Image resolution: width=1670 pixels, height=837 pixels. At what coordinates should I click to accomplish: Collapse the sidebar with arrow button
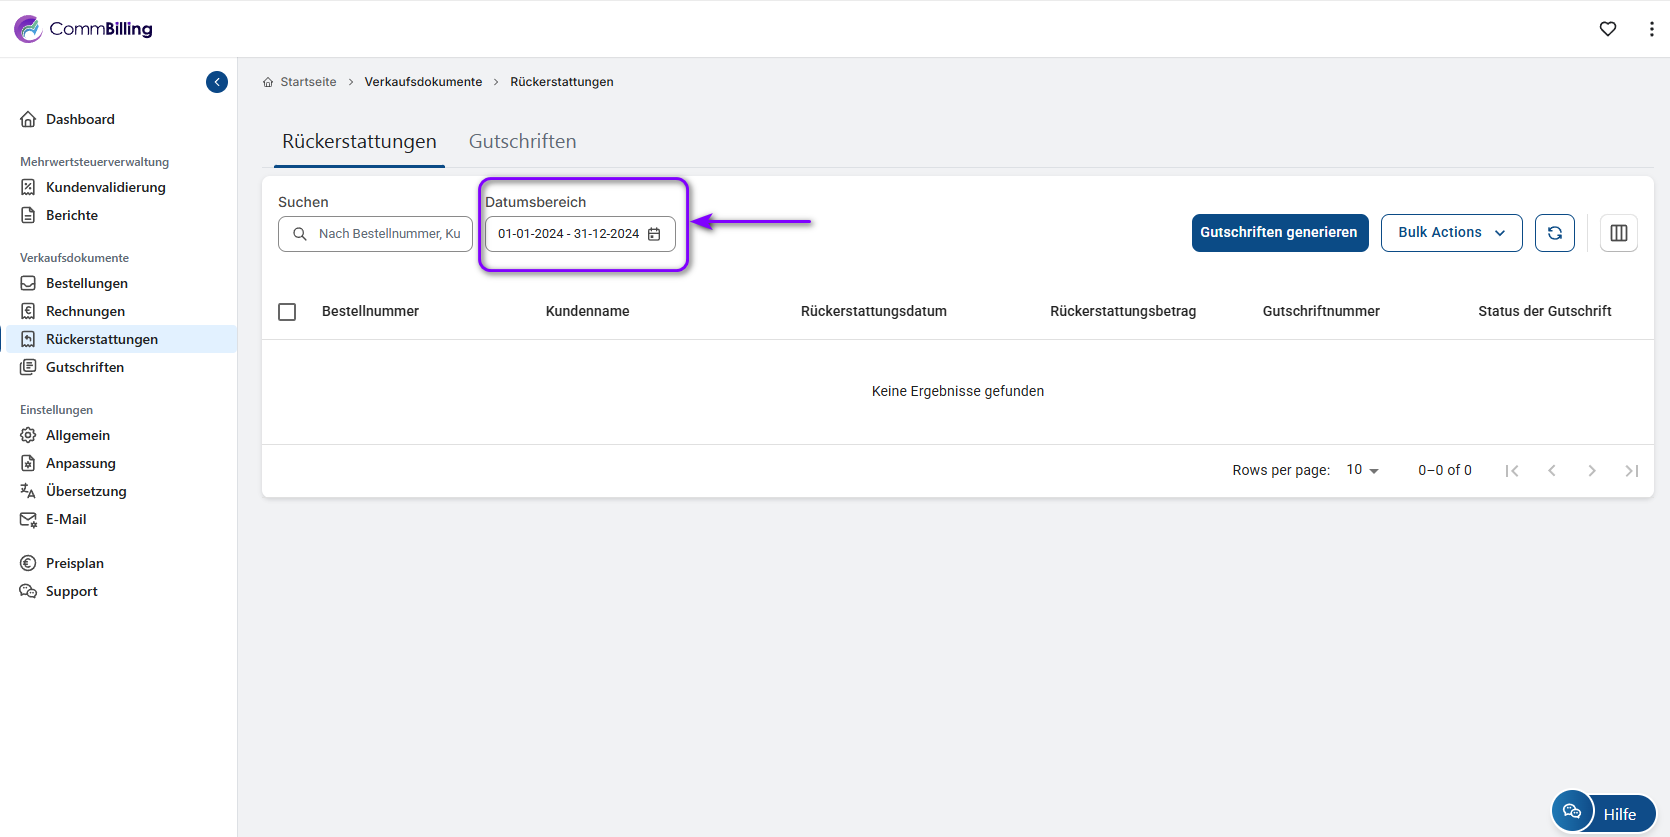point(217,82)
